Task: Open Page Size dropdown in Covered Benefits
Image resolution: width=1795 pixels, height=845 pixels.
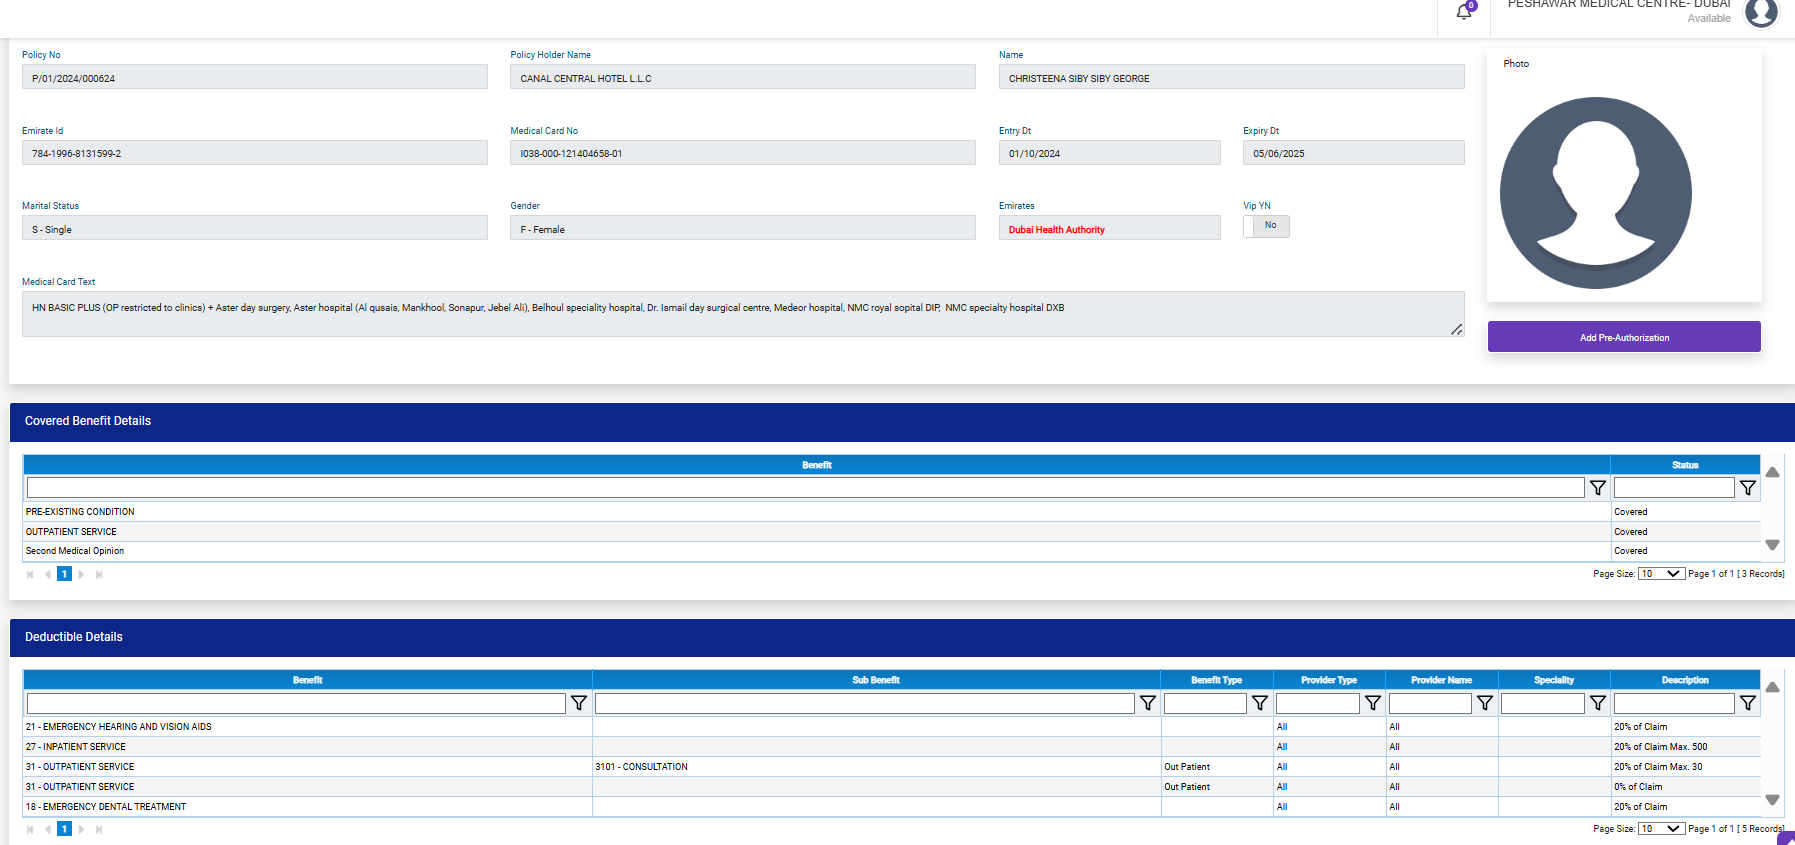Action: click(1661, 574)
